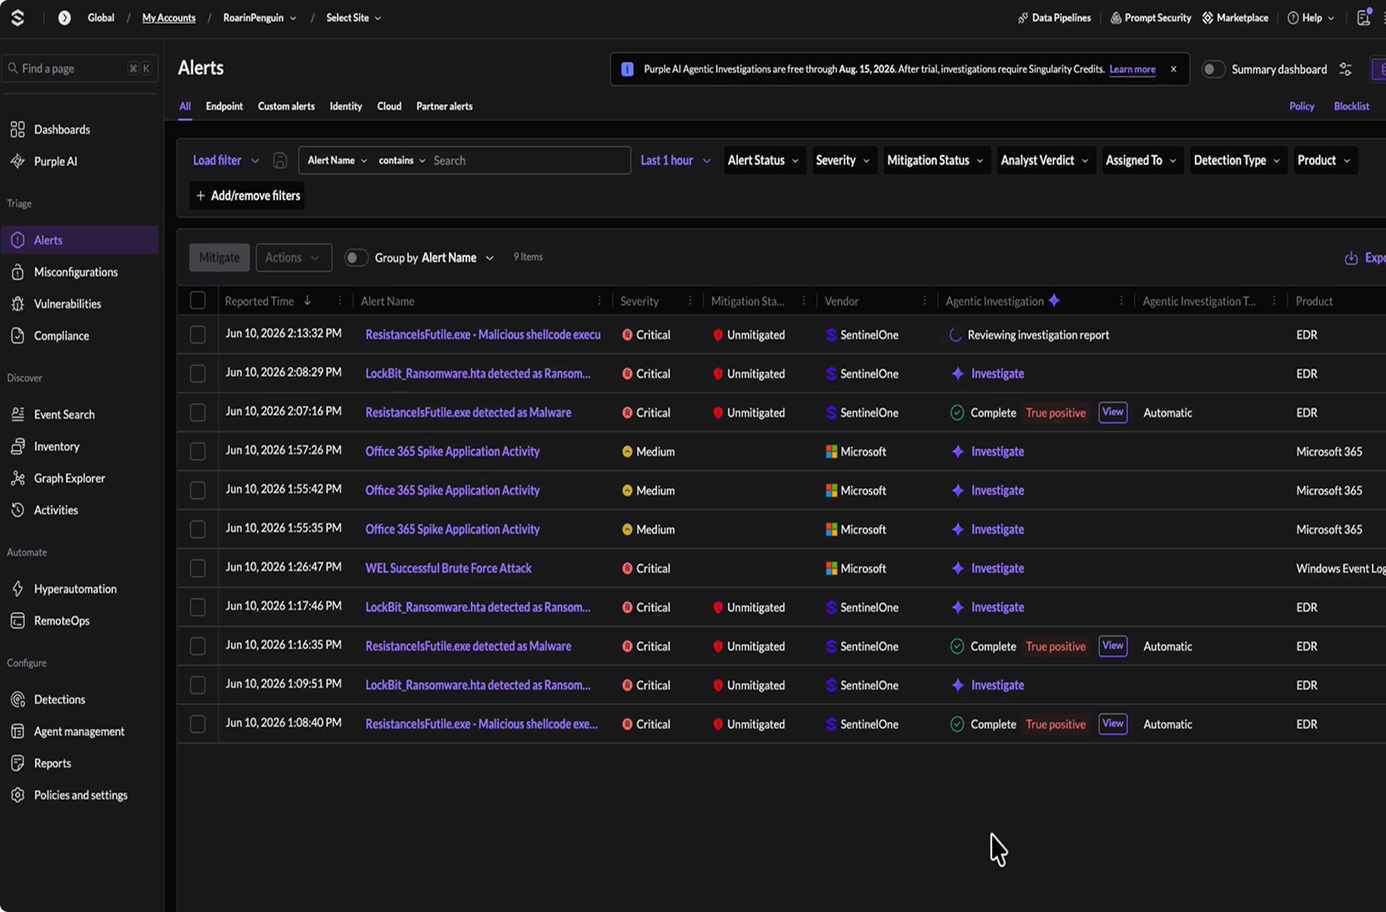Expand the Analyst Verdict filter
The height and width of the screenshot is (912, 1386).
[1044, 160]
